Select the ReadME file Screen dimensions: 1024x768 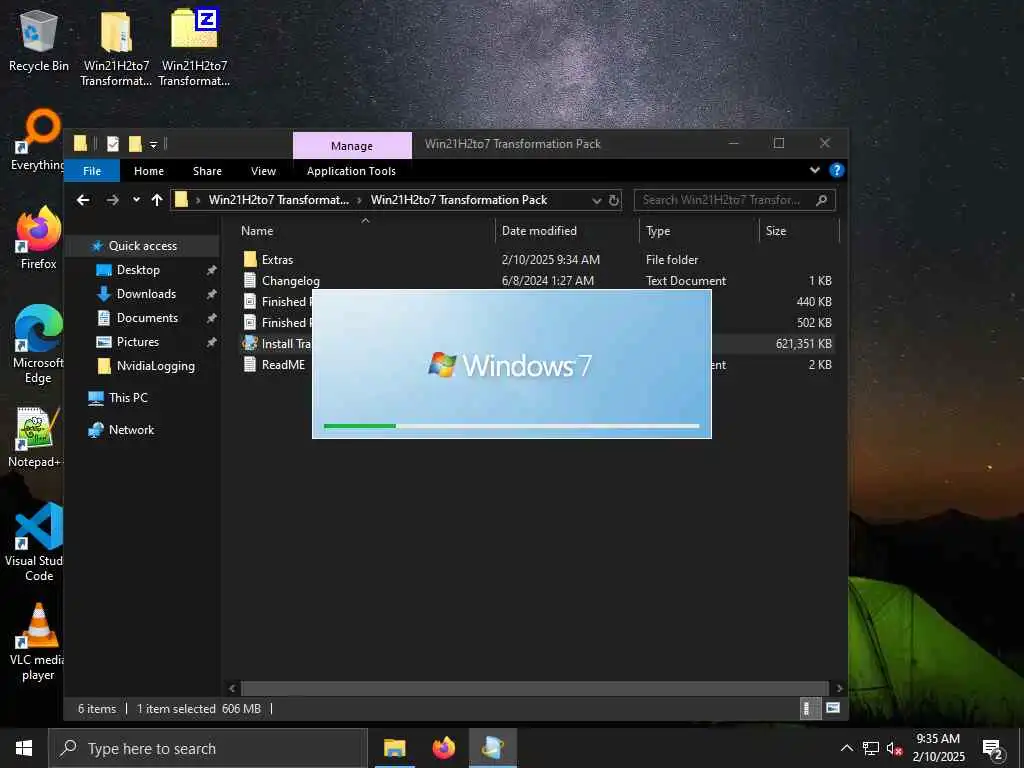(x=283, y=365)
